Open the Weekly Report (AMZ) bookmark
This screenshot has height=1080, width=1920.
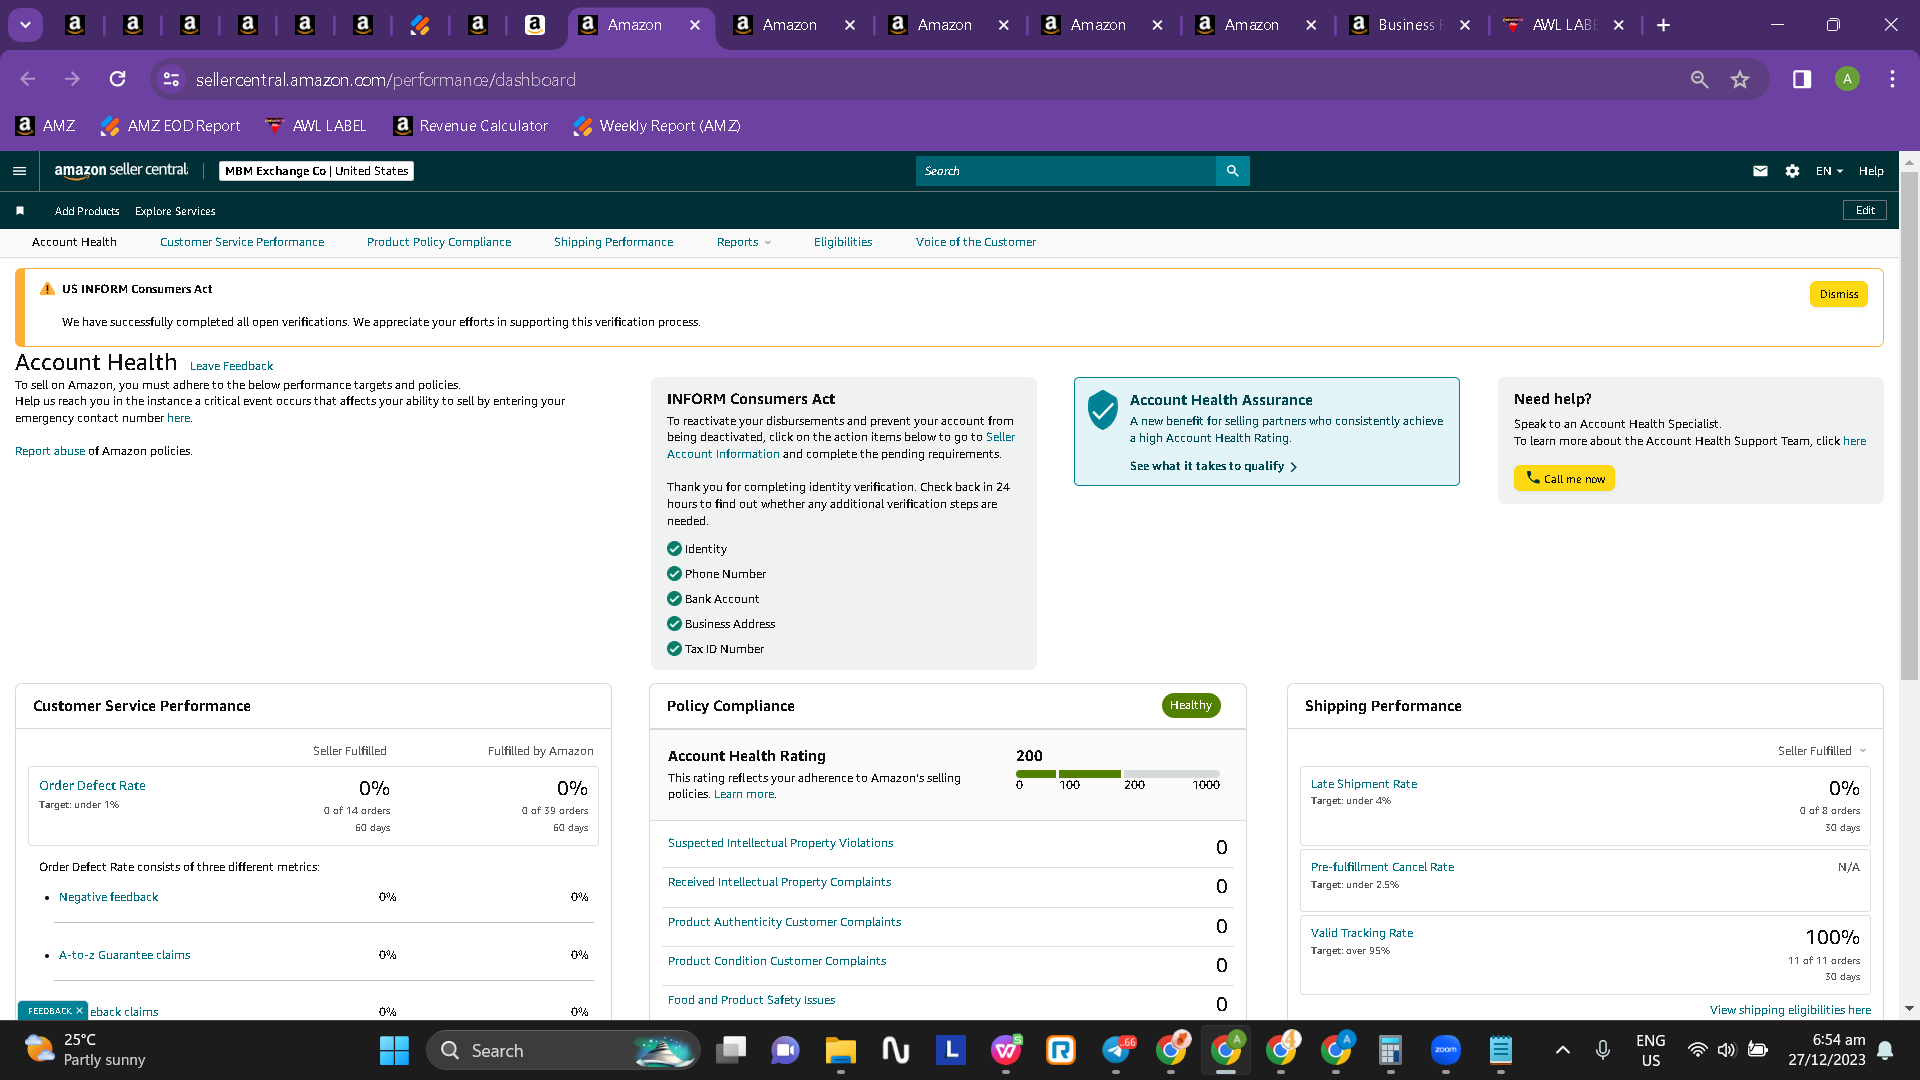[657, 126]
